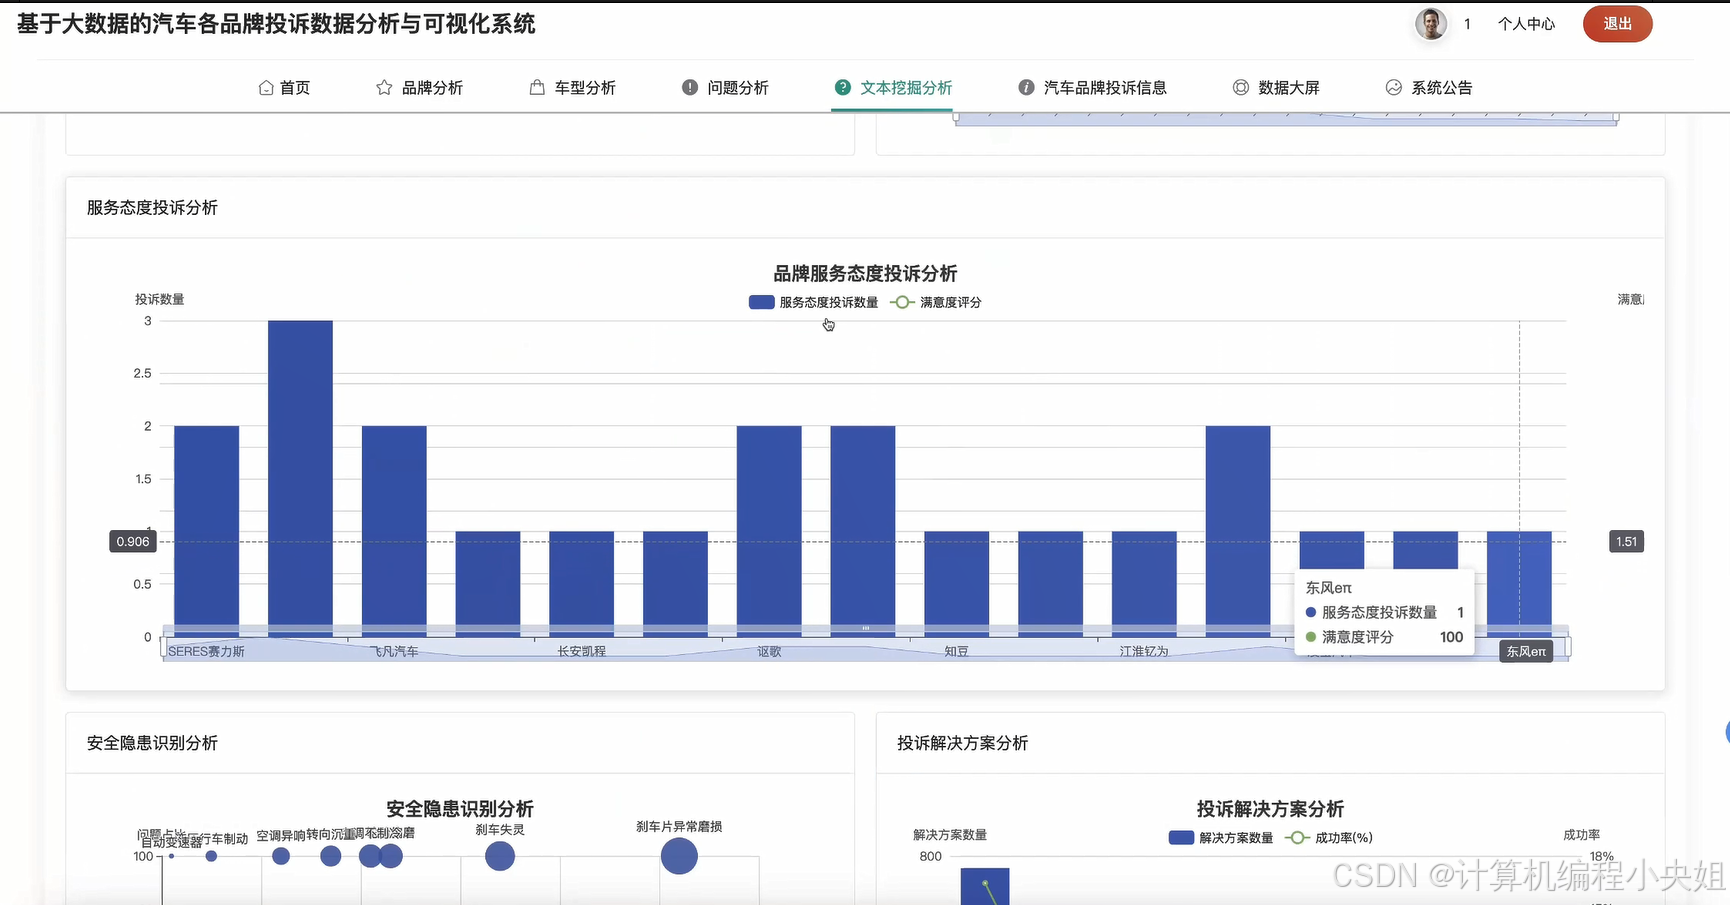Open the 数据大屏 menu item
The image size is (1730, 905).
pos(1276,88)
